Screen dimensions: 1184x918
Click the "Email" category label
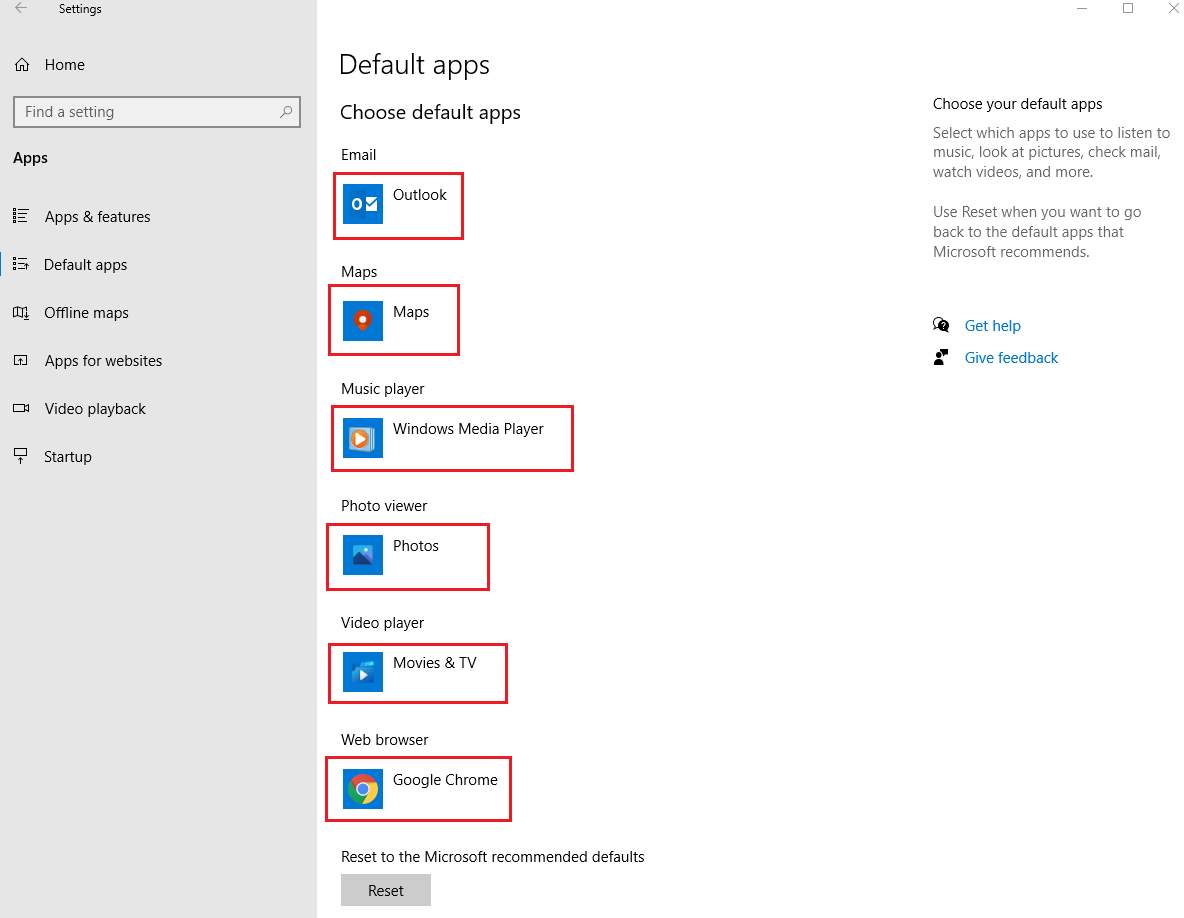click(x=359, y=155)
